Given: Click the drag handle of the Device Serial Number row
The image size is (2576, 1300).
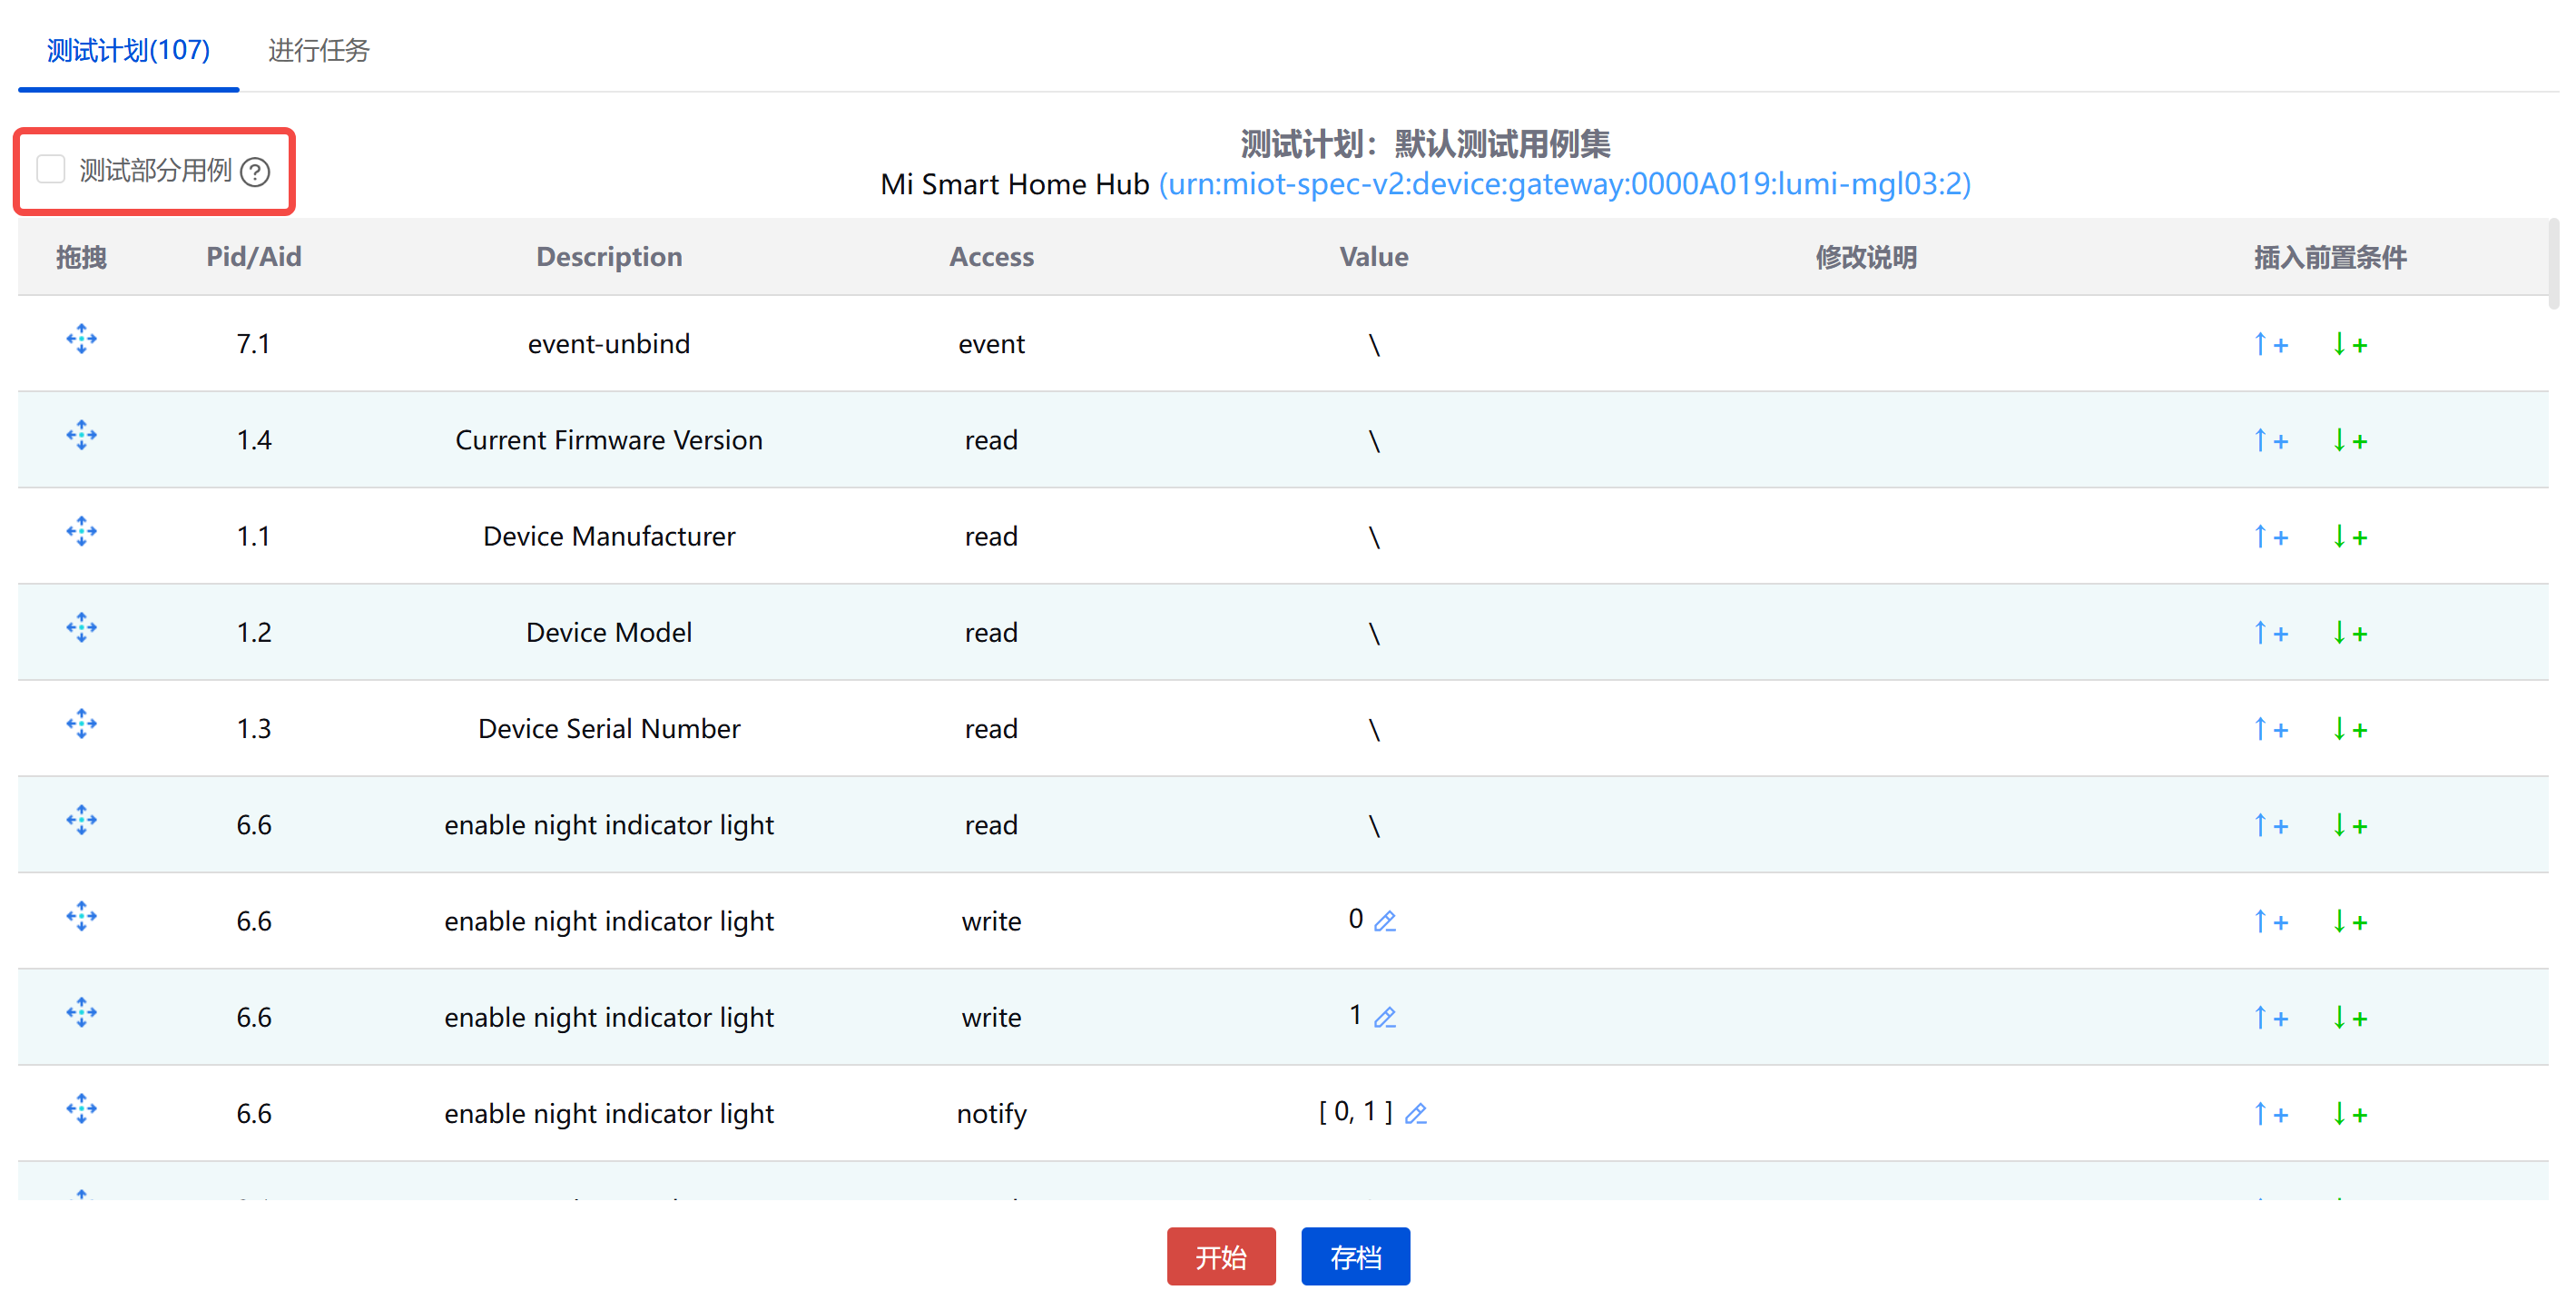Looking at the screenshot, I should [x=81, y=724].
